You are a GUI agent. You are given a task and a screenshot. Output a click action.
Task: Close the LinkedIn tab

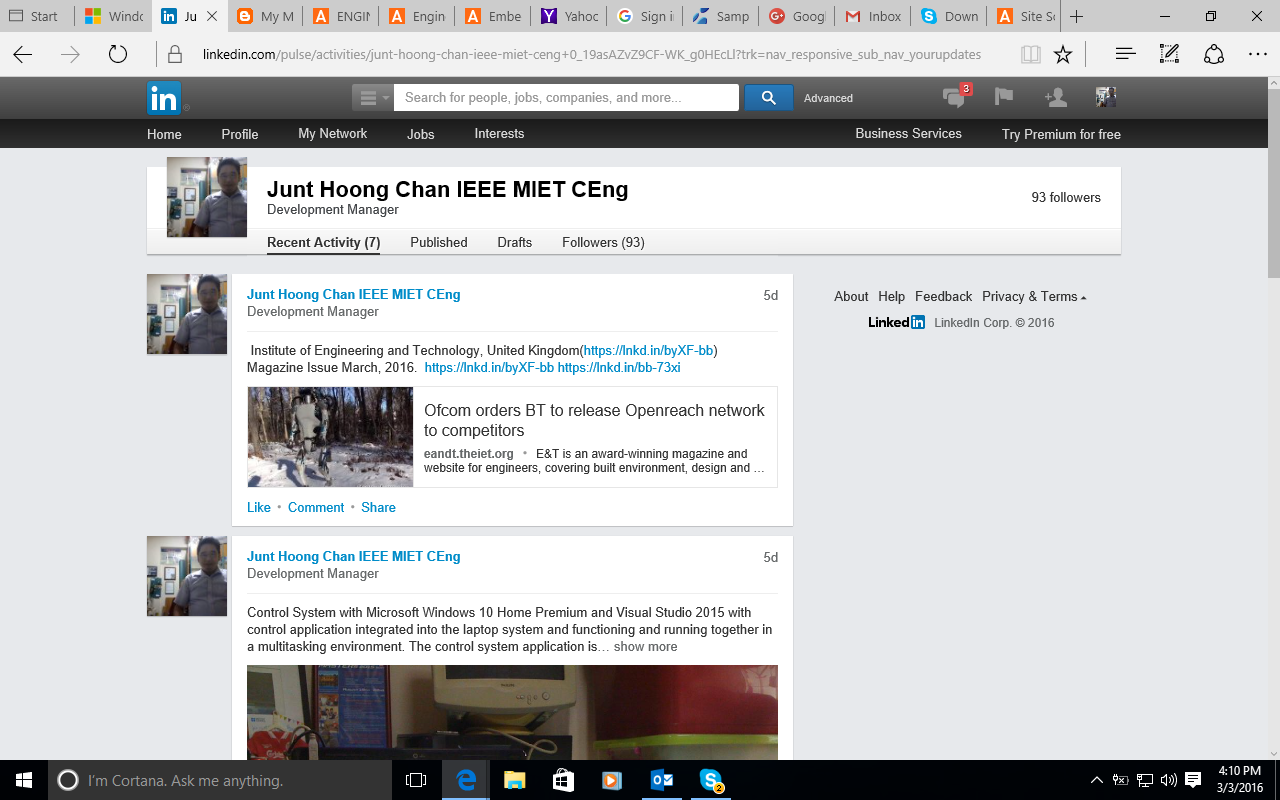212,16
